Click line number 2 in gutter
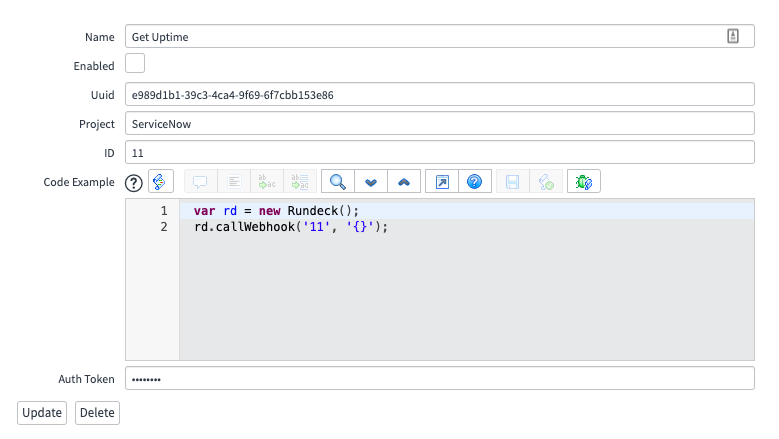The height and width of the screenshot is (439, 779). (x=164, y=227)
